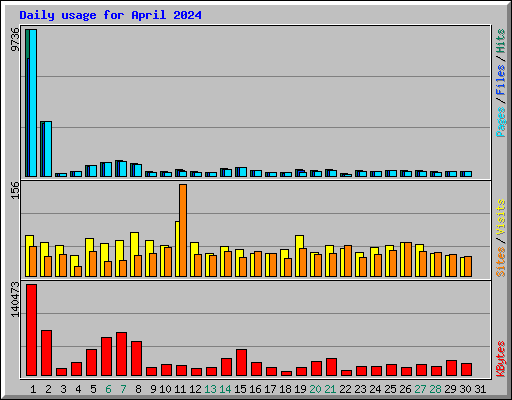Click the 156 axis value label

[x=15, y=190]
